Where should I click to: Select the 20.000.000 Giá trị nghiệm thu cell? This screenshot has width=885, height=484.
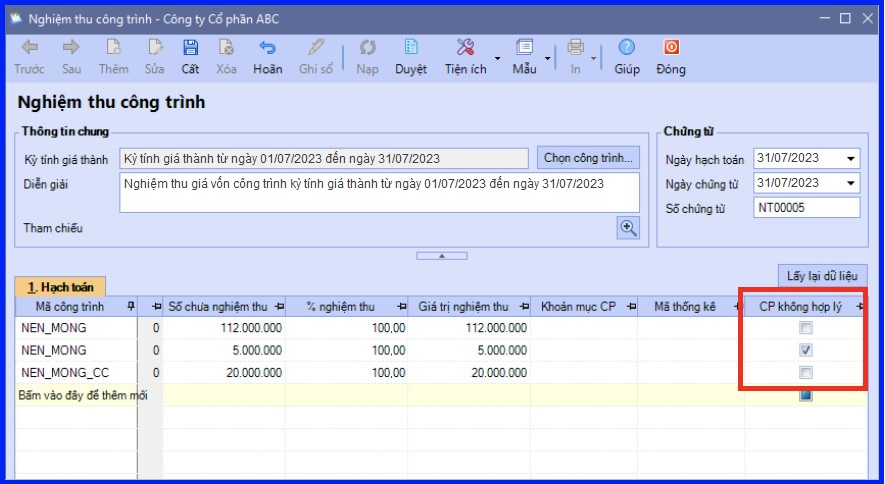[x=469, y=373]
